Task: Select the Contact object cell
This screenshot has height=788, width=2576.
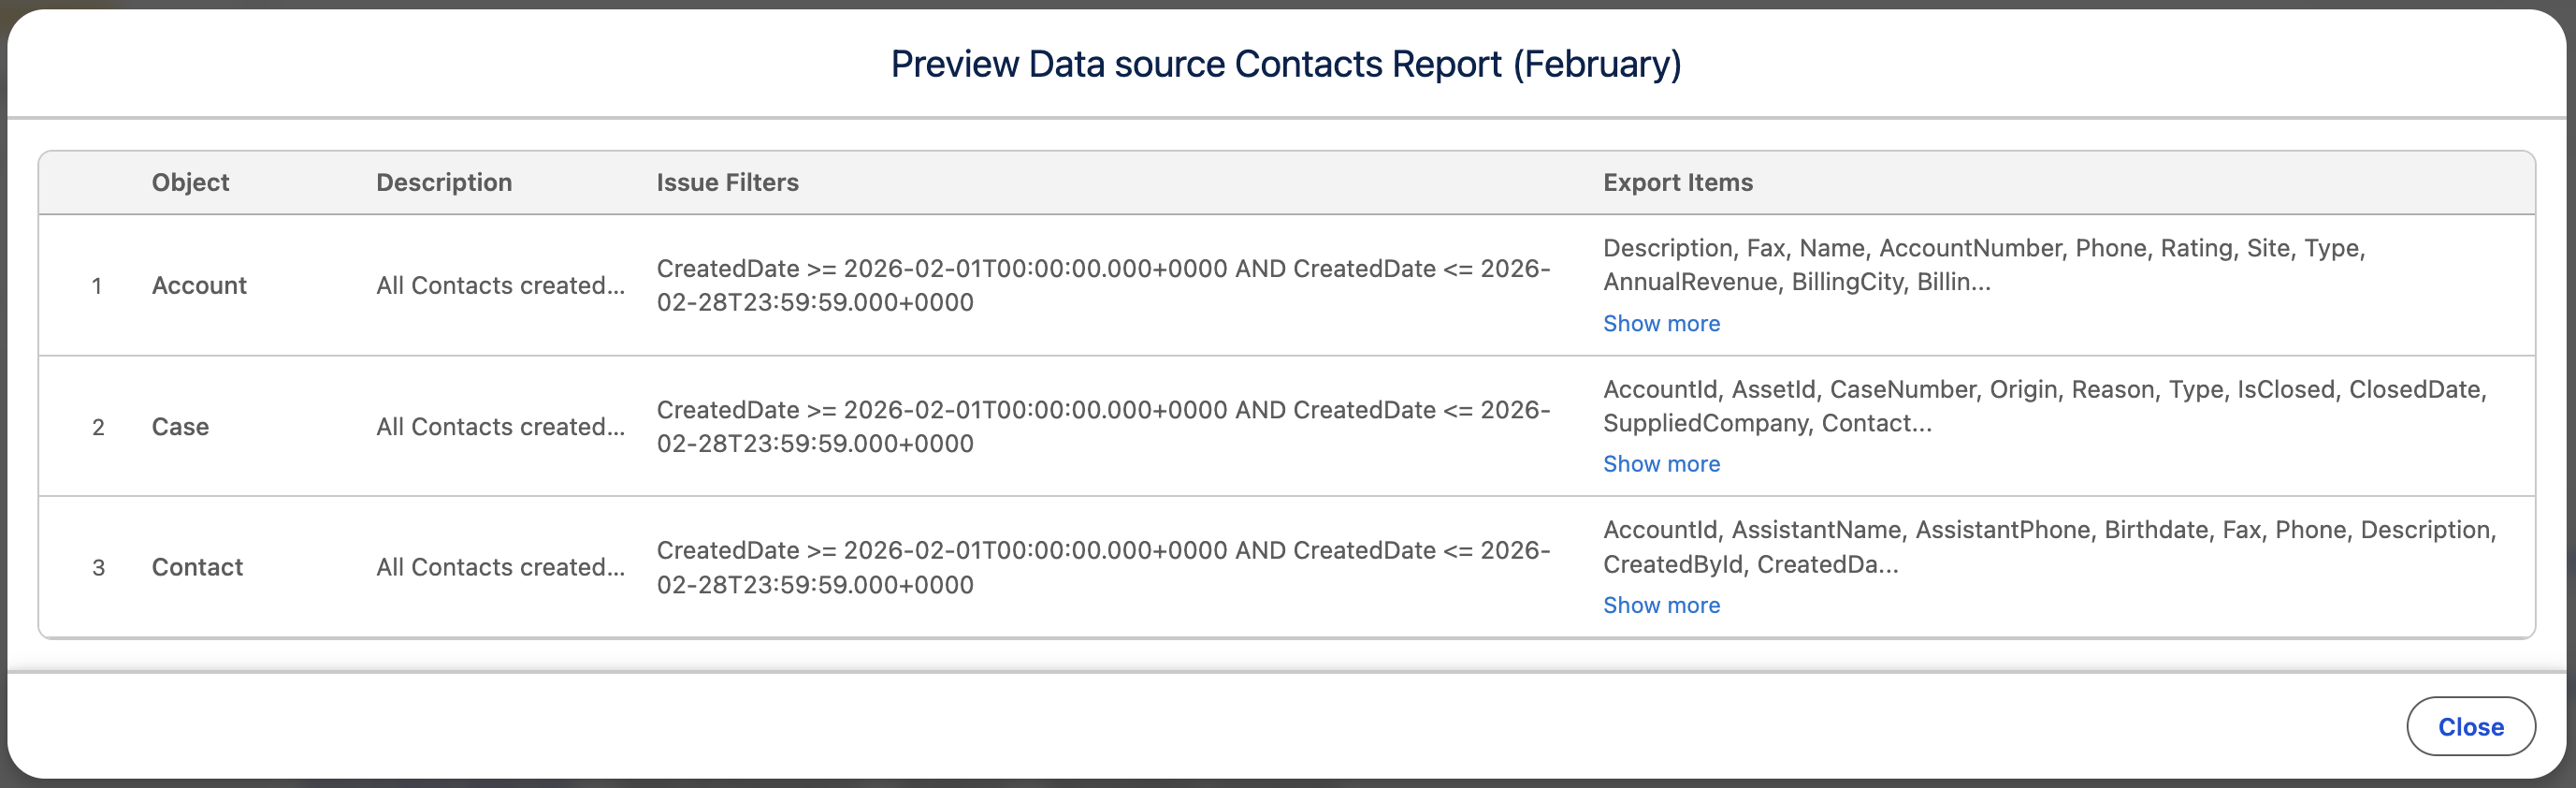Action: click(197, 567)
